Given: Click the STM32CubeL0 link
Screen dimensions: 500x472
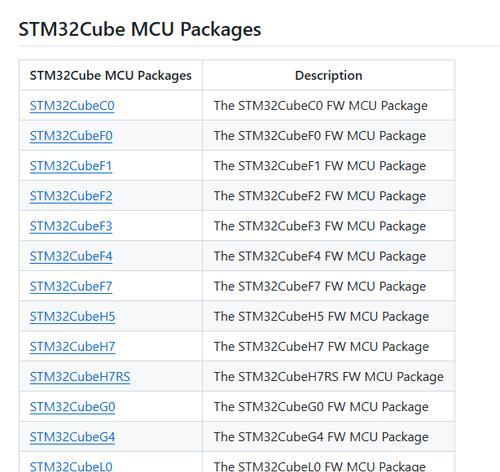Looking at the screenshot, I should [x=71, y=466].
